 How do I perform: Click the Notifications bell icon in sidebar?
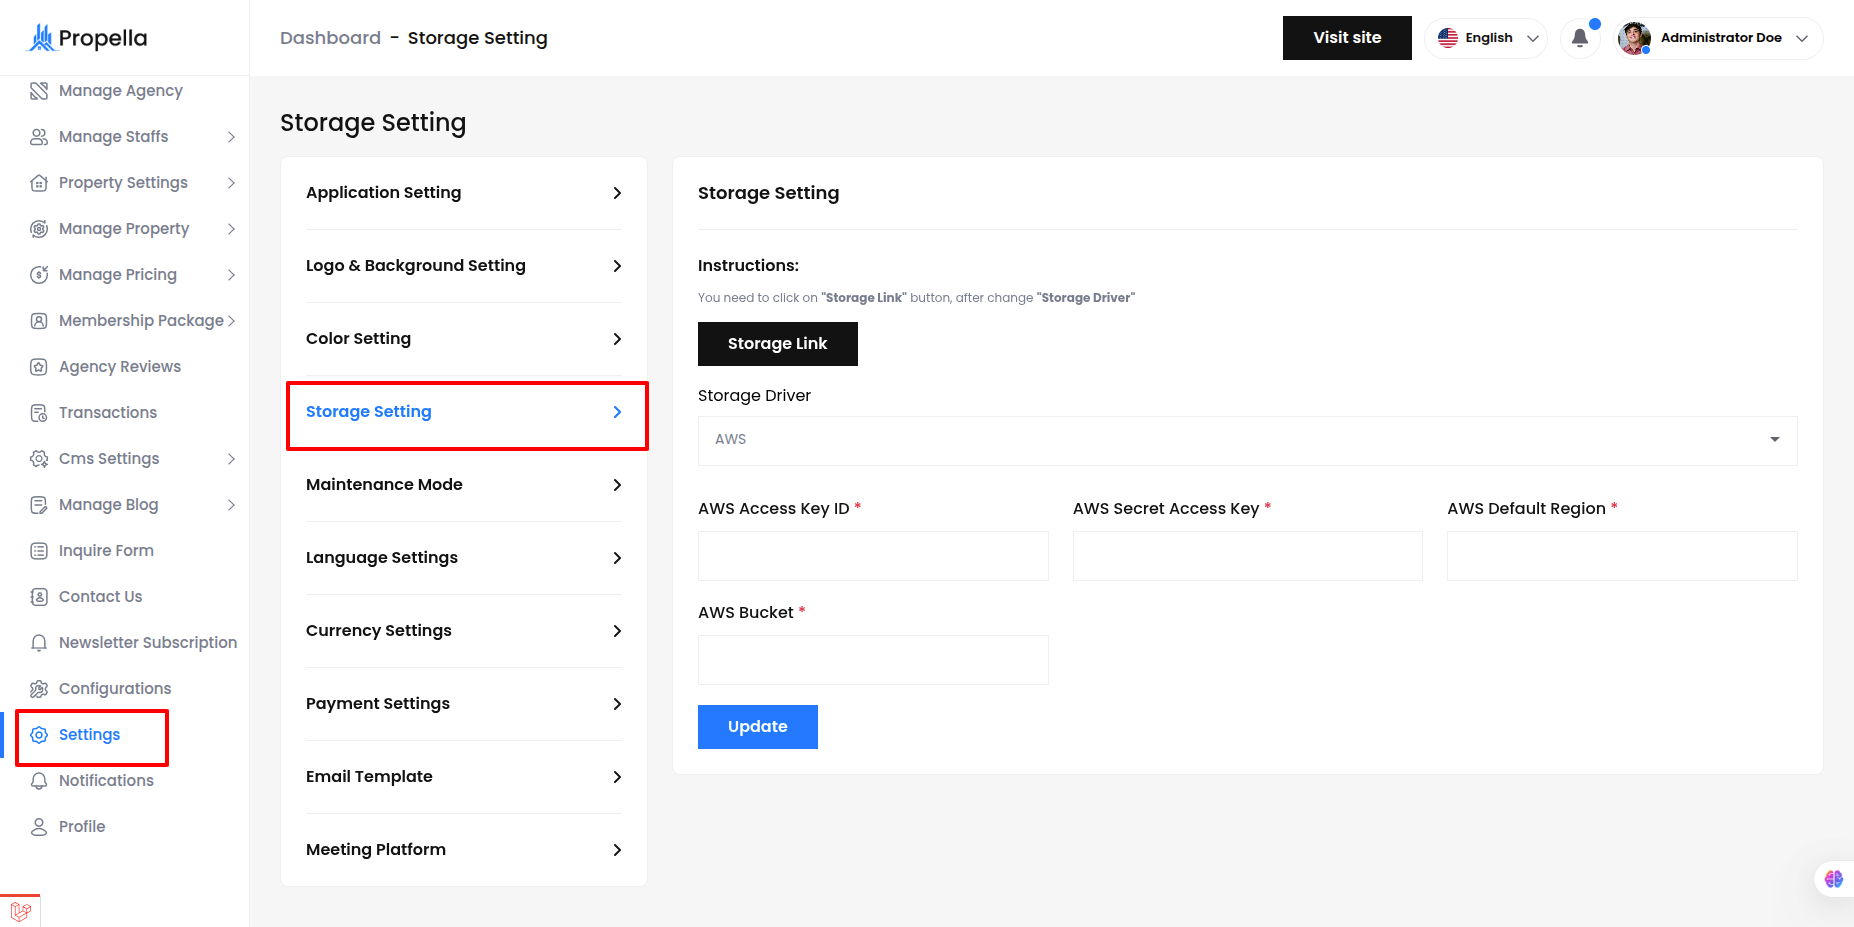pyautogui.click(x=39, y=781)
